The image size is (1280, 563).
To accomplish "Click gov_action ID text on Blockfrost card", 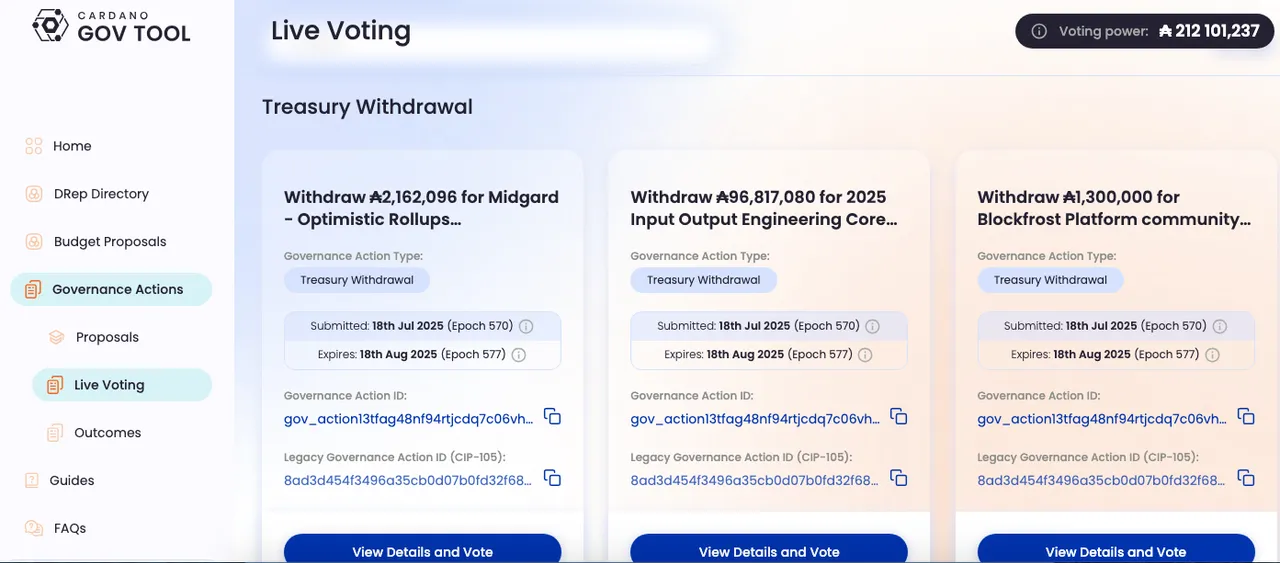I will 1102,419.
